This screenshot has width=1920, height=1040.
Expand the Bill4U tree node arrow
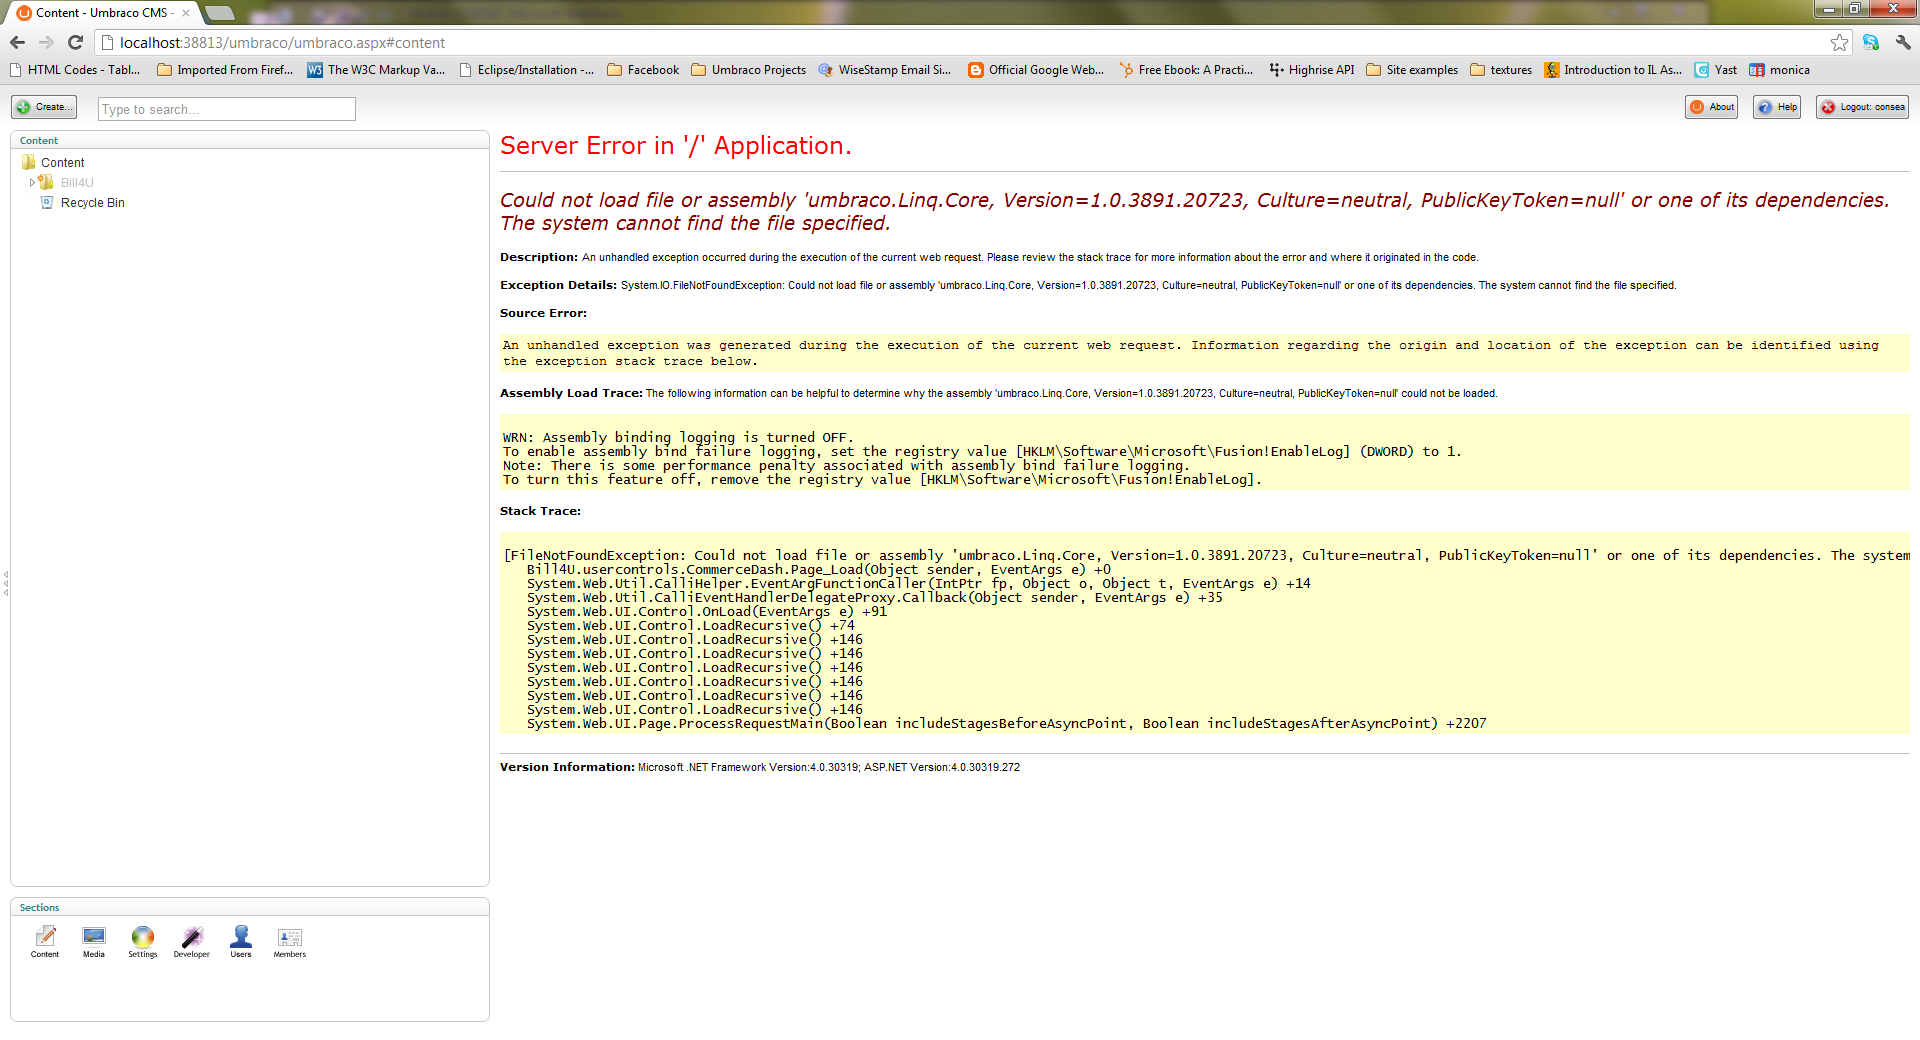tap(32, 182)
